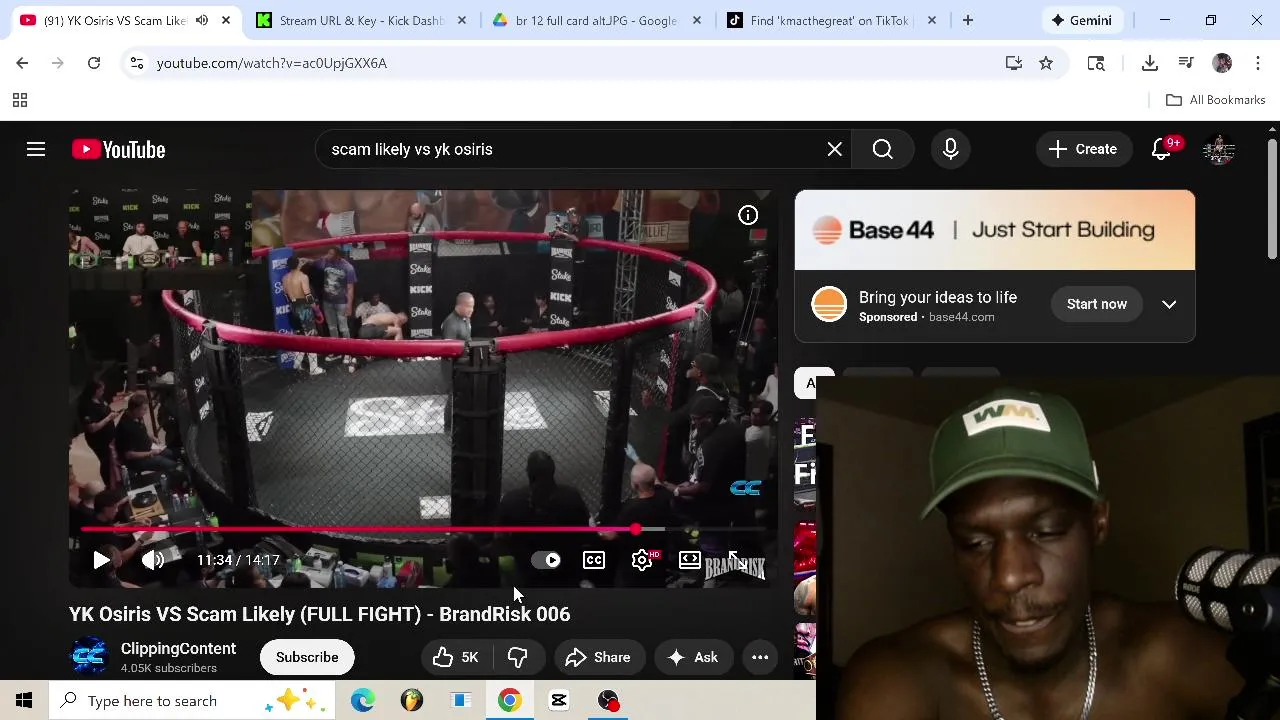1280x720 pixels.
Task: Open FL Studio from taskbar
Action: (412, 701)
